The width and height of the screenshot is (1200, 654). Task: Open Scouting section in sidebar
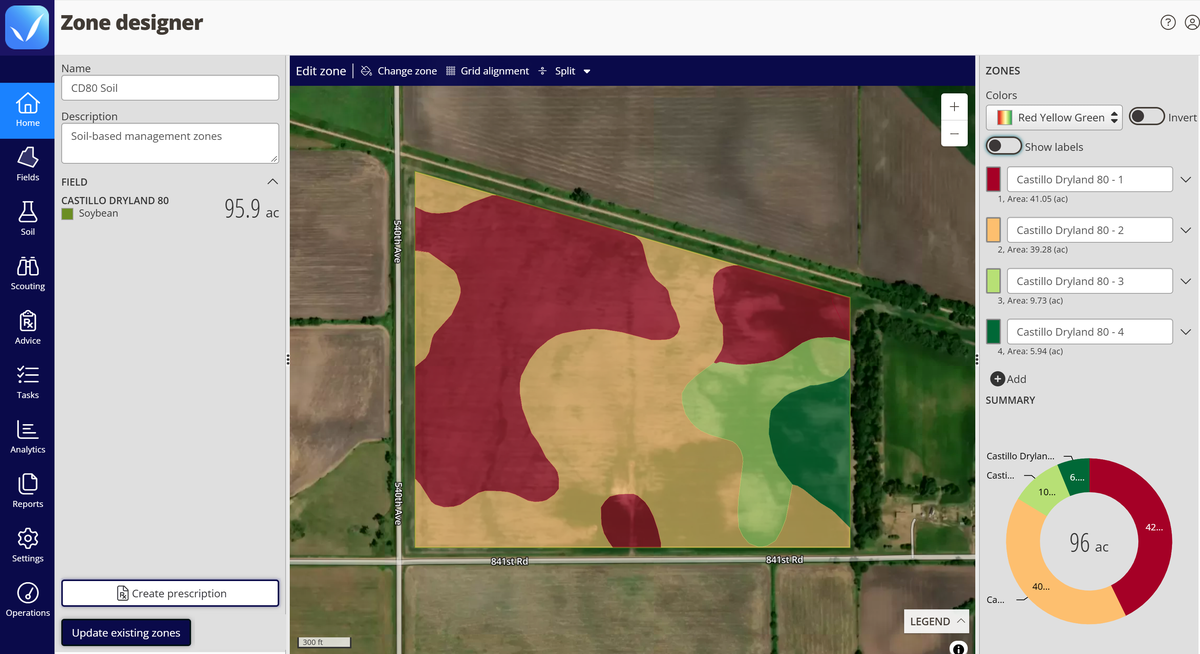tap(28, 273)
